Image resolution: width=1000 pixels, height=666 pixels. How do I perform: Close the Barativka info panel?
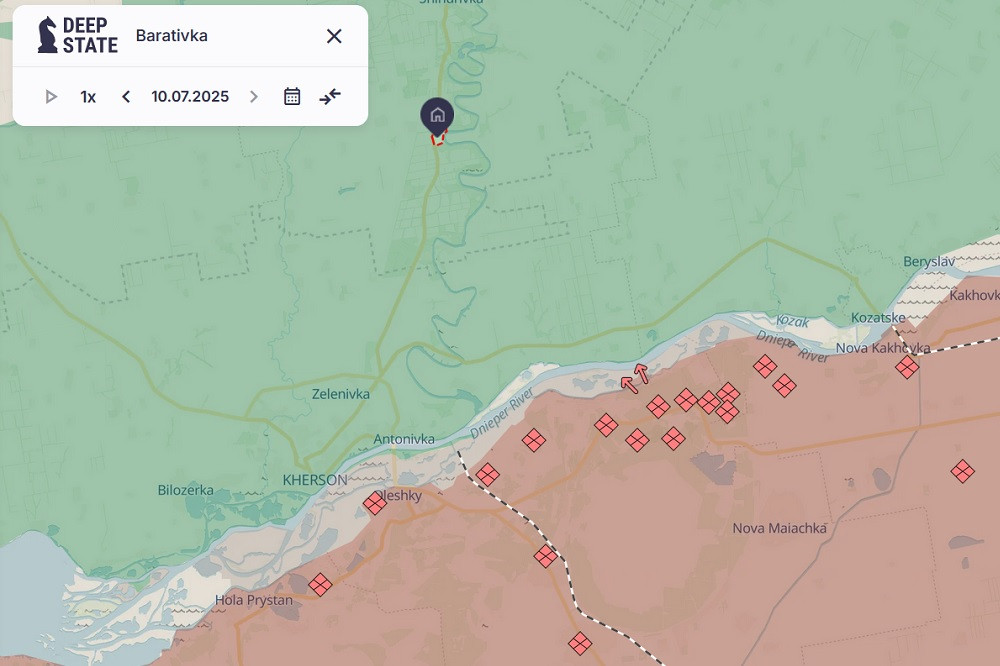click(334, 36)
